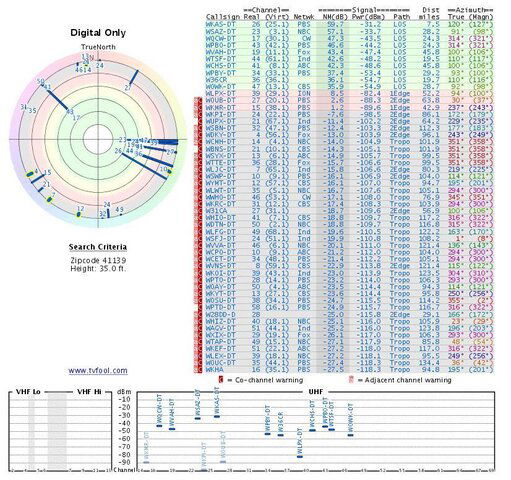
Task: Click the Netwk column header
Action: [x=303, y=17]
